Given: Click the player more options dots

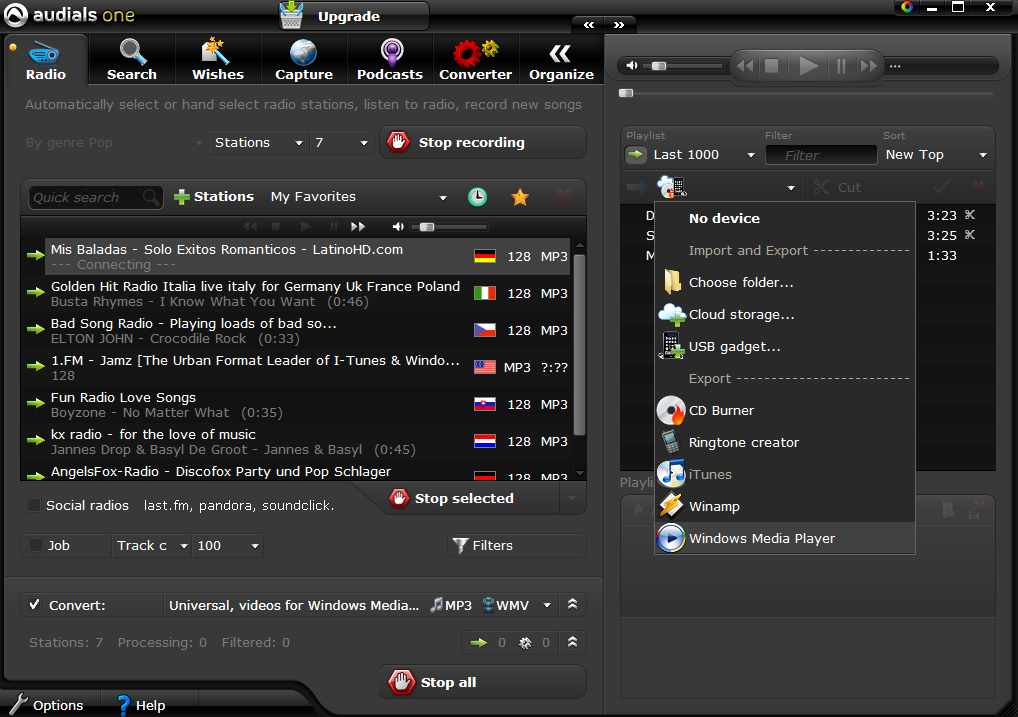Looking at the screenshot, I should click(895, 66).
